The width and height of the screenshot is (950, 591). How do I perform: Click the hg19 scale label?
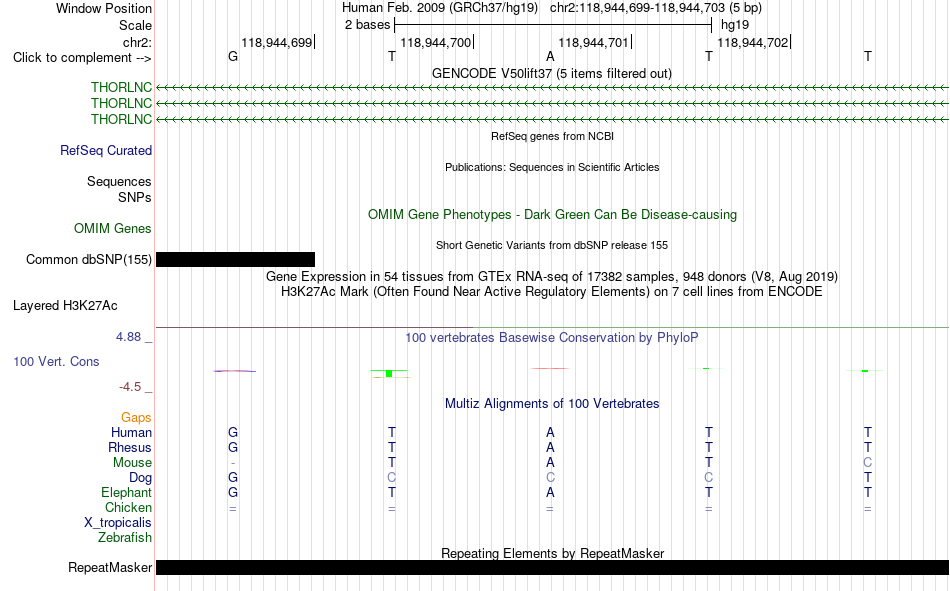(735, 25)
